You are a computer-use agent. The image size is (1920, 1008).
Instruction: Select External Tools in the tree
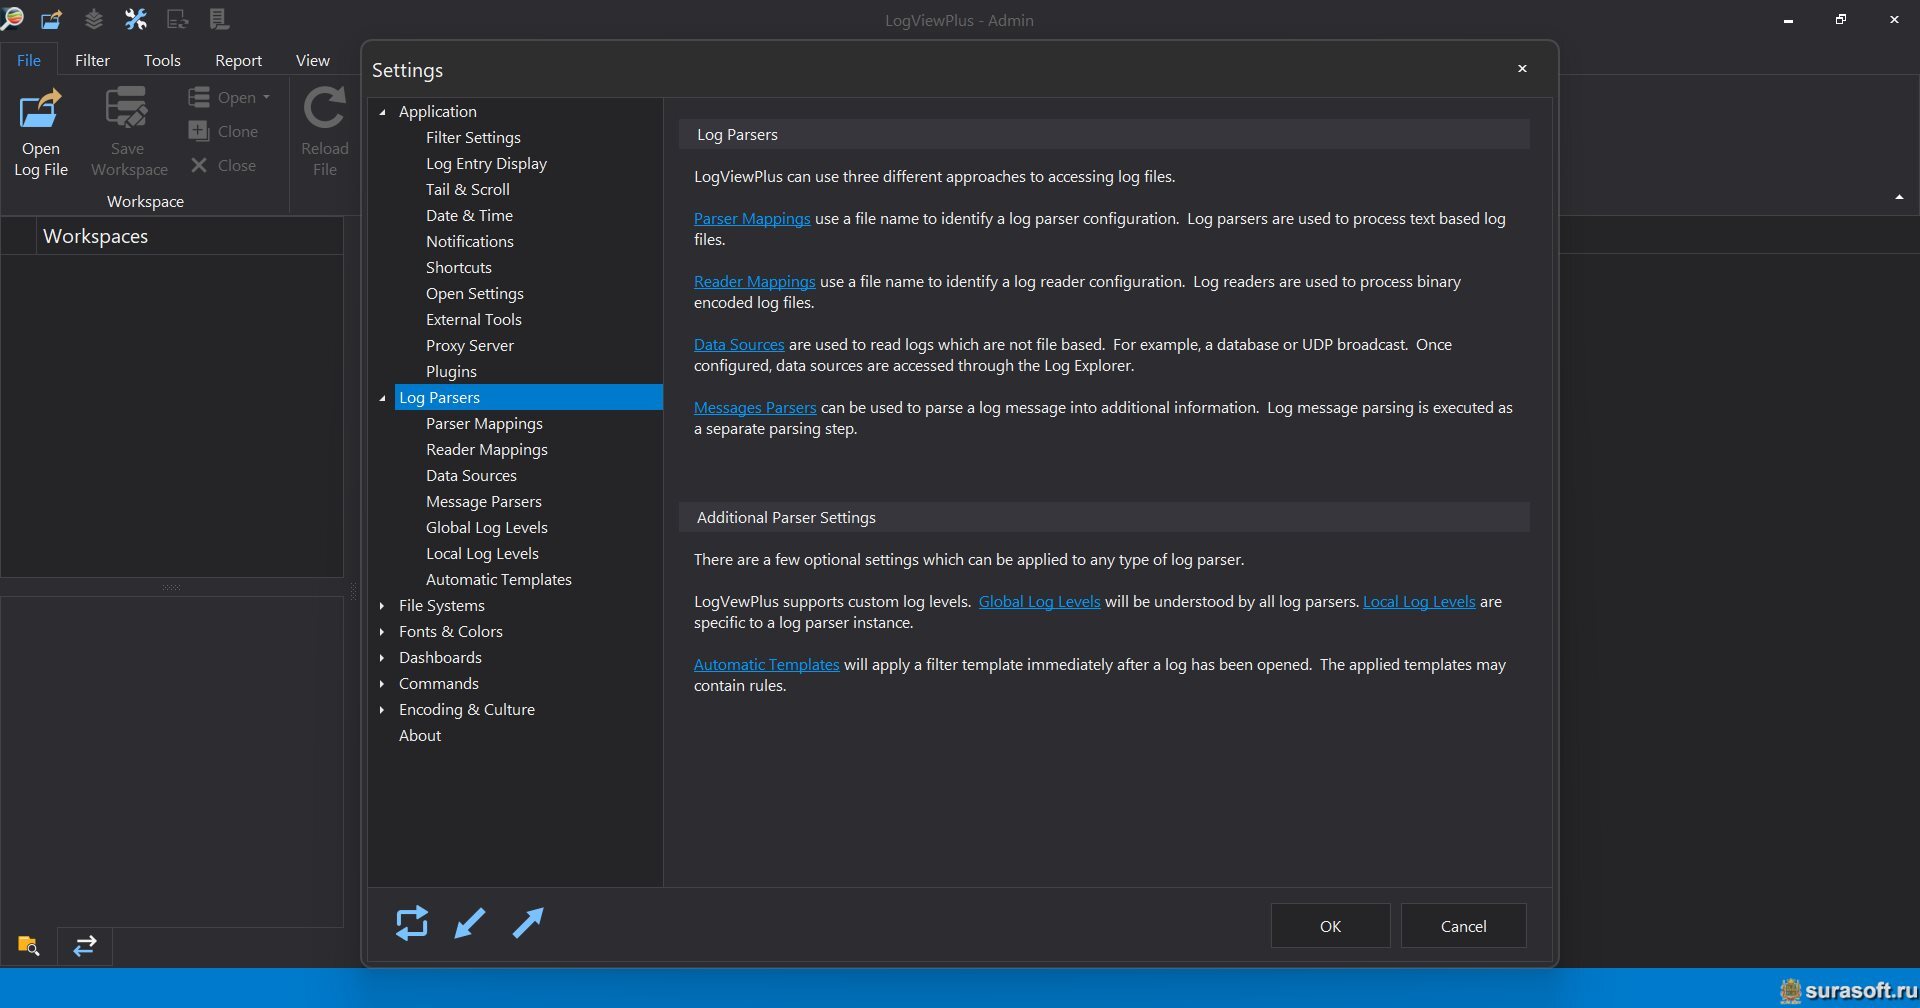473,319
